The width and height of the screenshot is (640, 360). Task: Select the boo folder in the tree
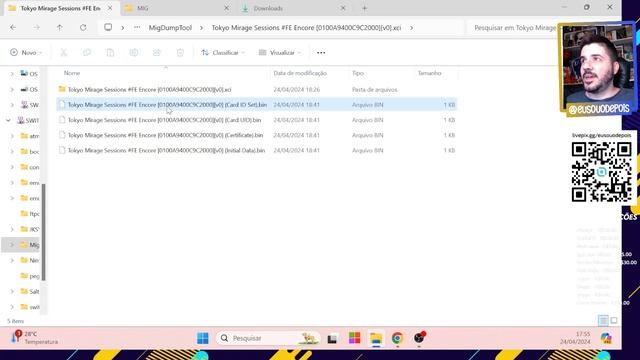pyautogui.click(x=30, y=151)
